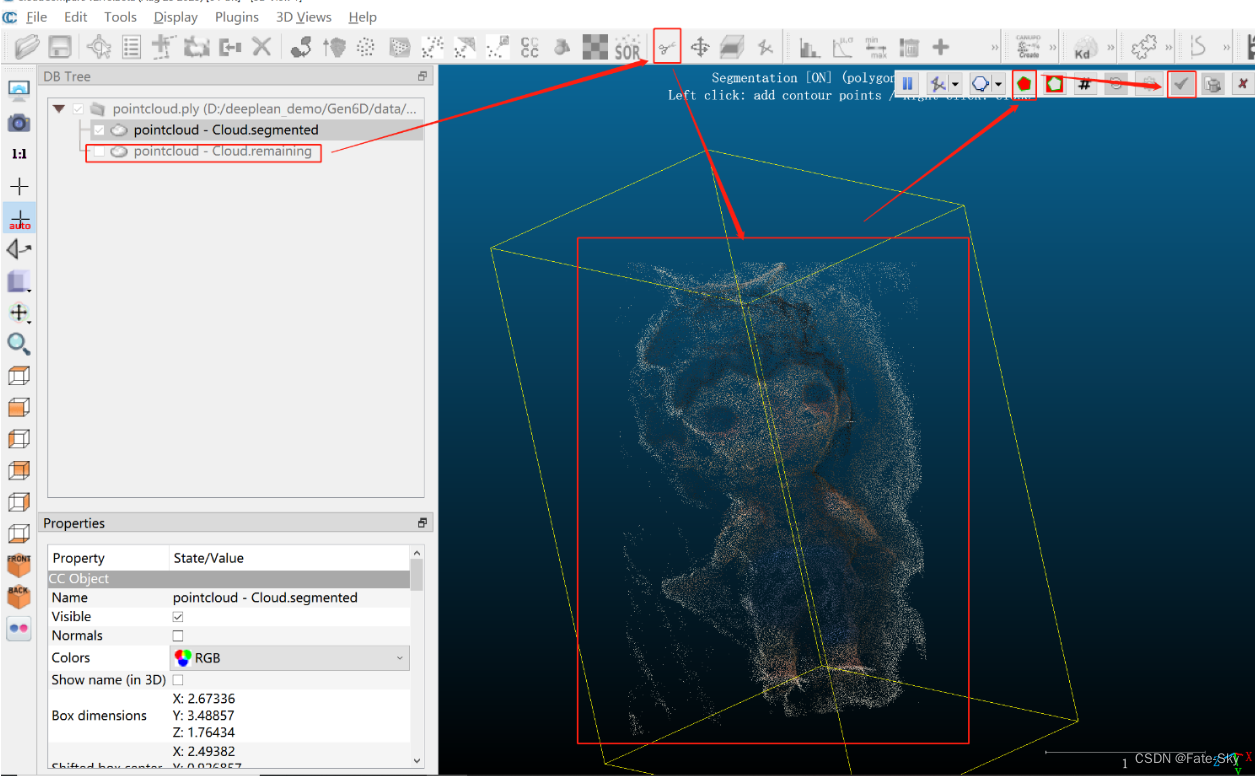Pause segmentation with the pause button
The image size is (1255, 776).
(908, 84)
